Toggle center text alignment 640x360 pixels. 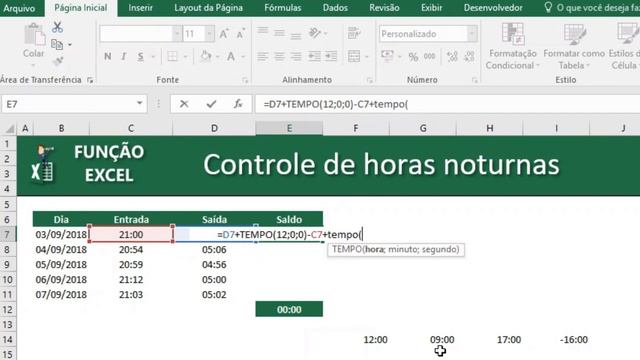click(279, 56)
